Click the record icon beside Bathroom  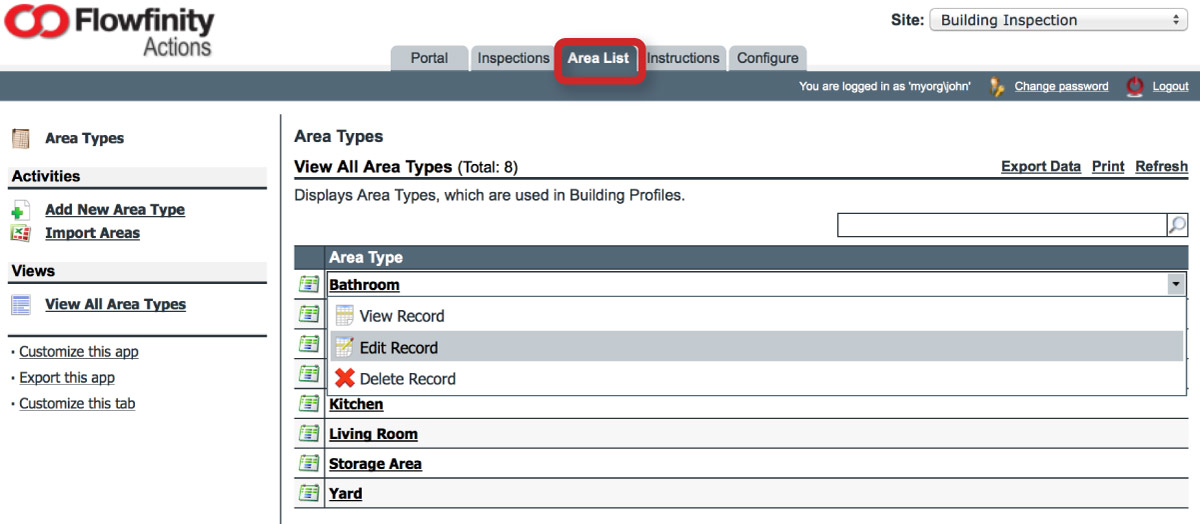(309, 285)
